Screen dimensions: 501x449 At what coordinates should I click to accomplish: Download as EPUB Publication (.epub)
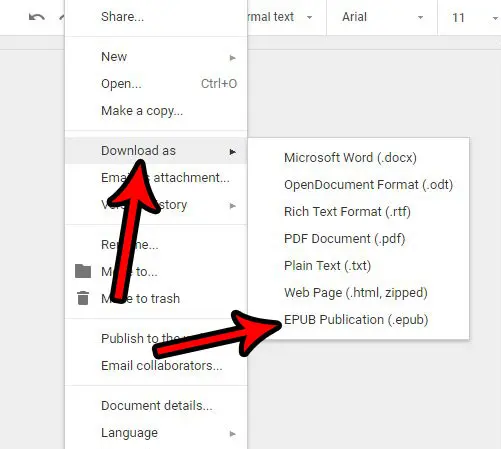coord(358,319)
